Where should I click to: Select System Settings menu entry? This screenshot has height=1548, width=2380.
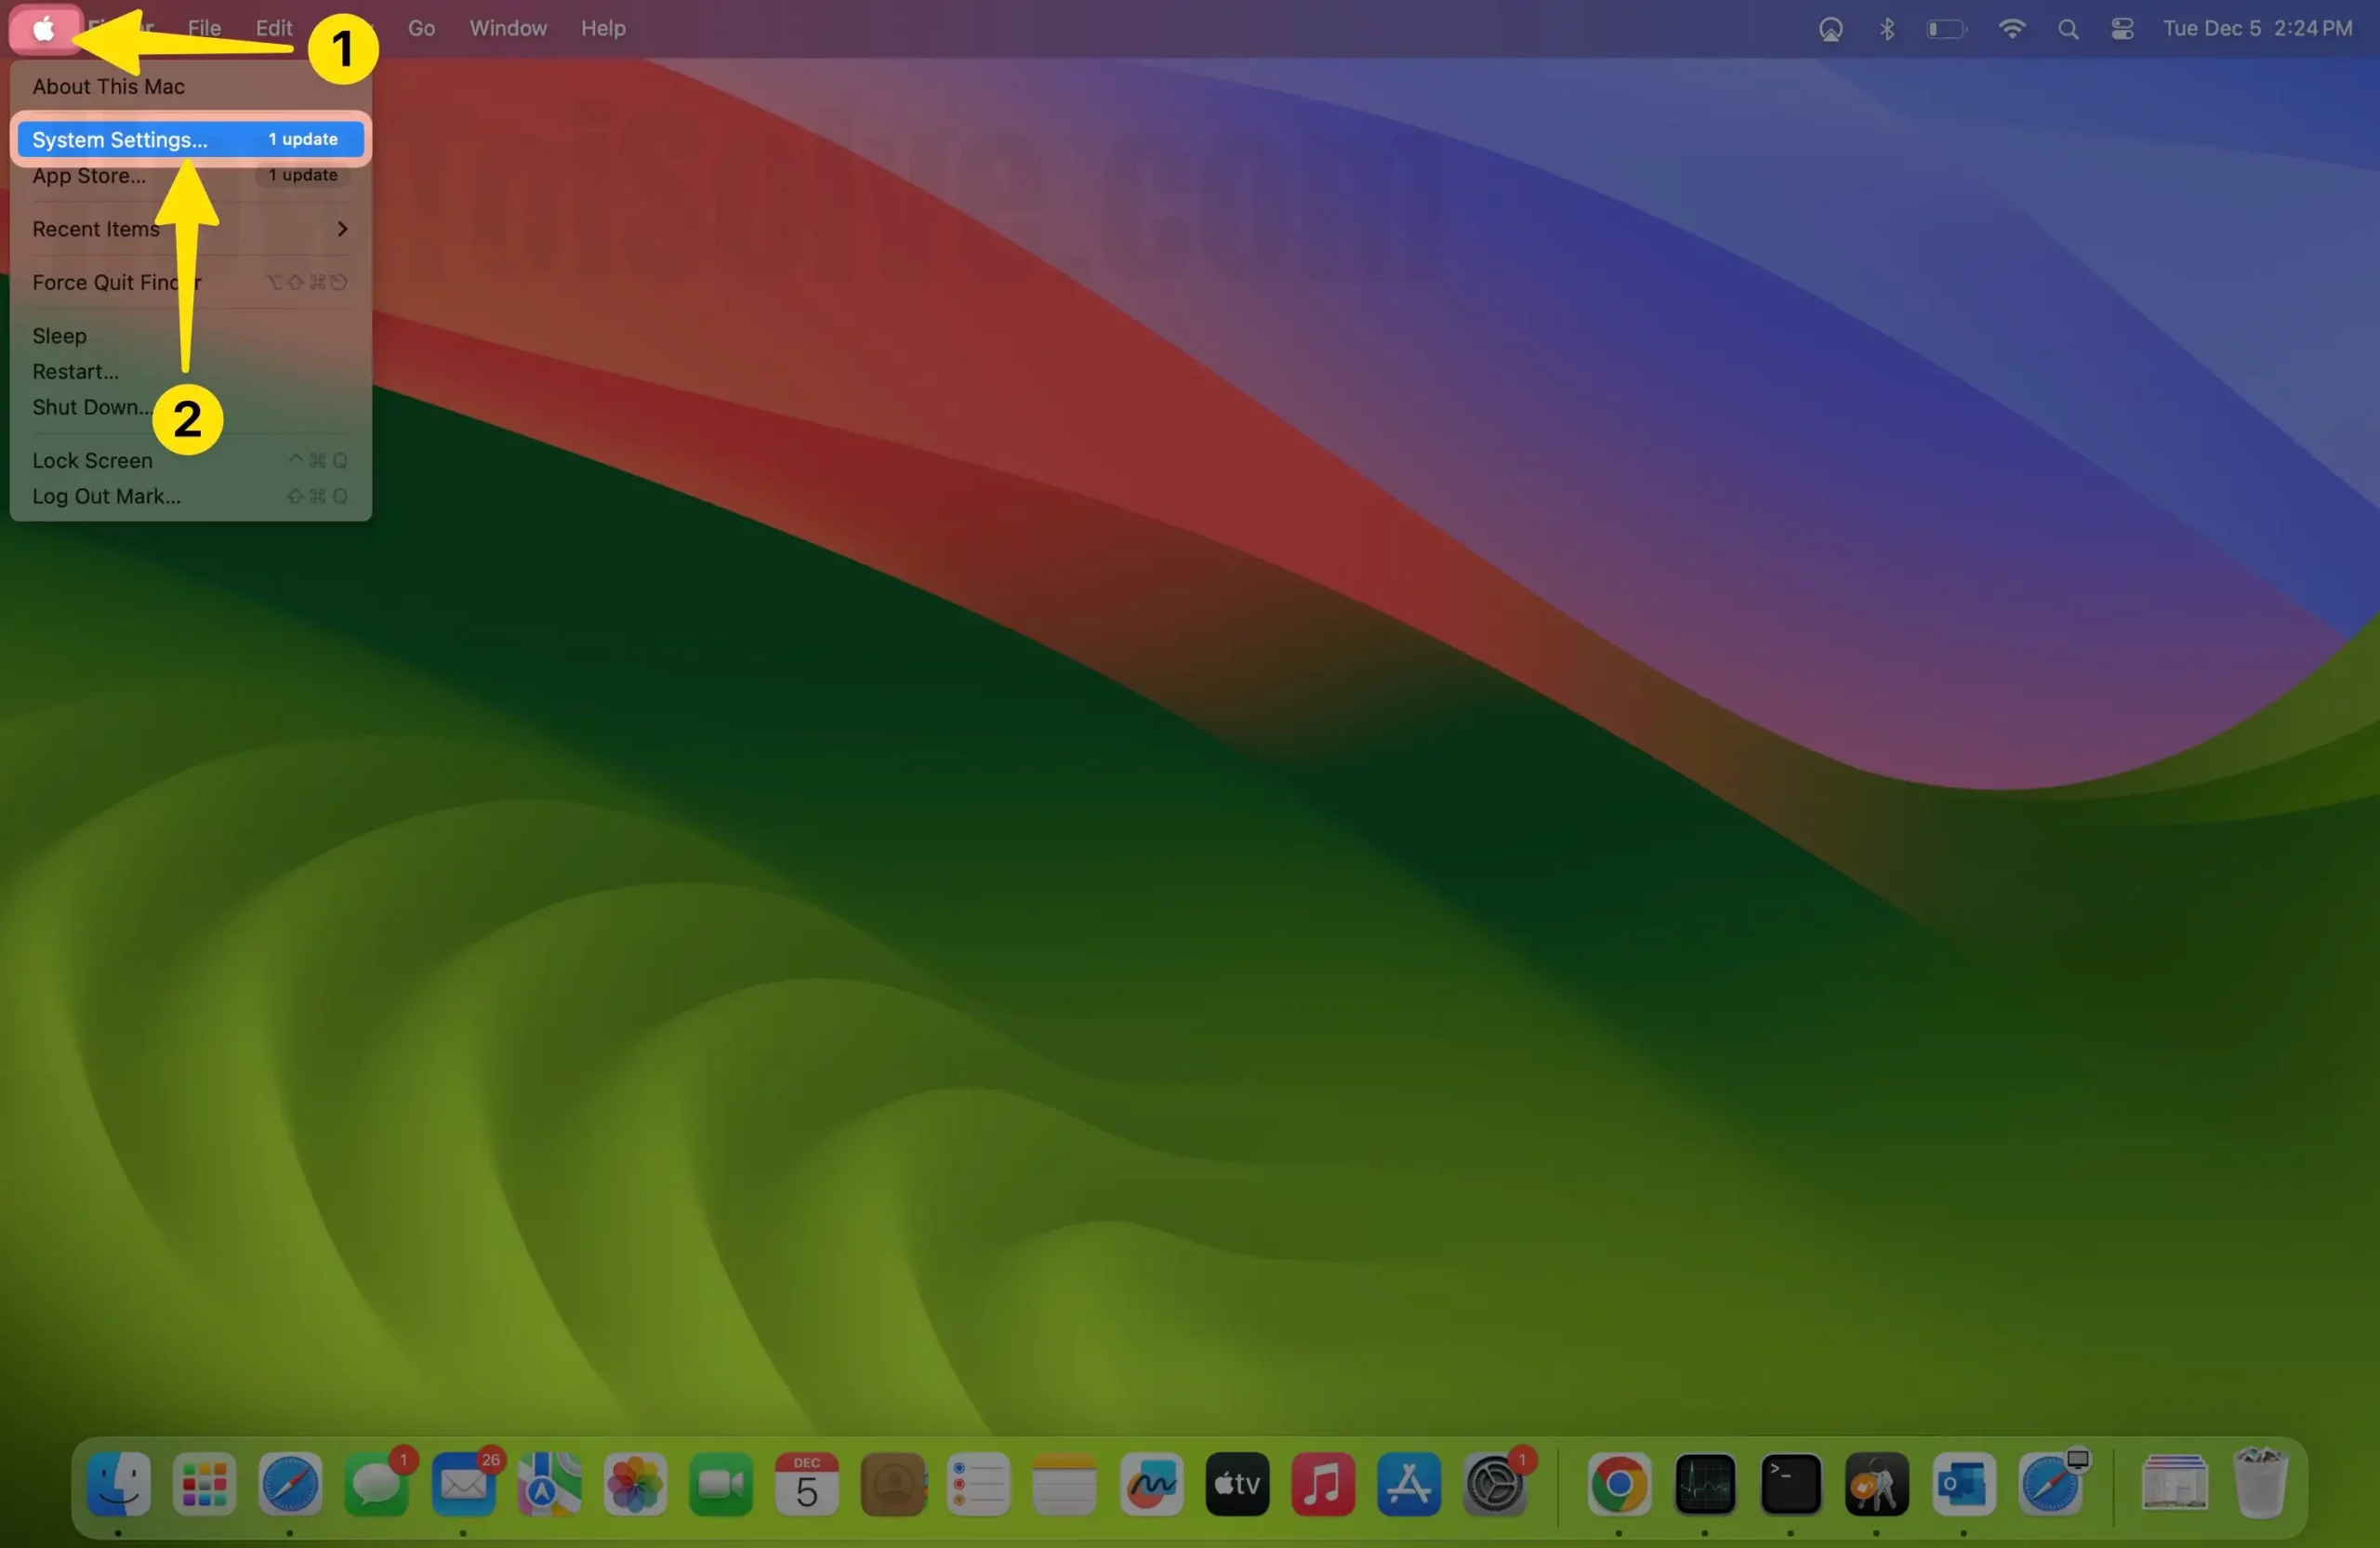click(x=120, y=140)
